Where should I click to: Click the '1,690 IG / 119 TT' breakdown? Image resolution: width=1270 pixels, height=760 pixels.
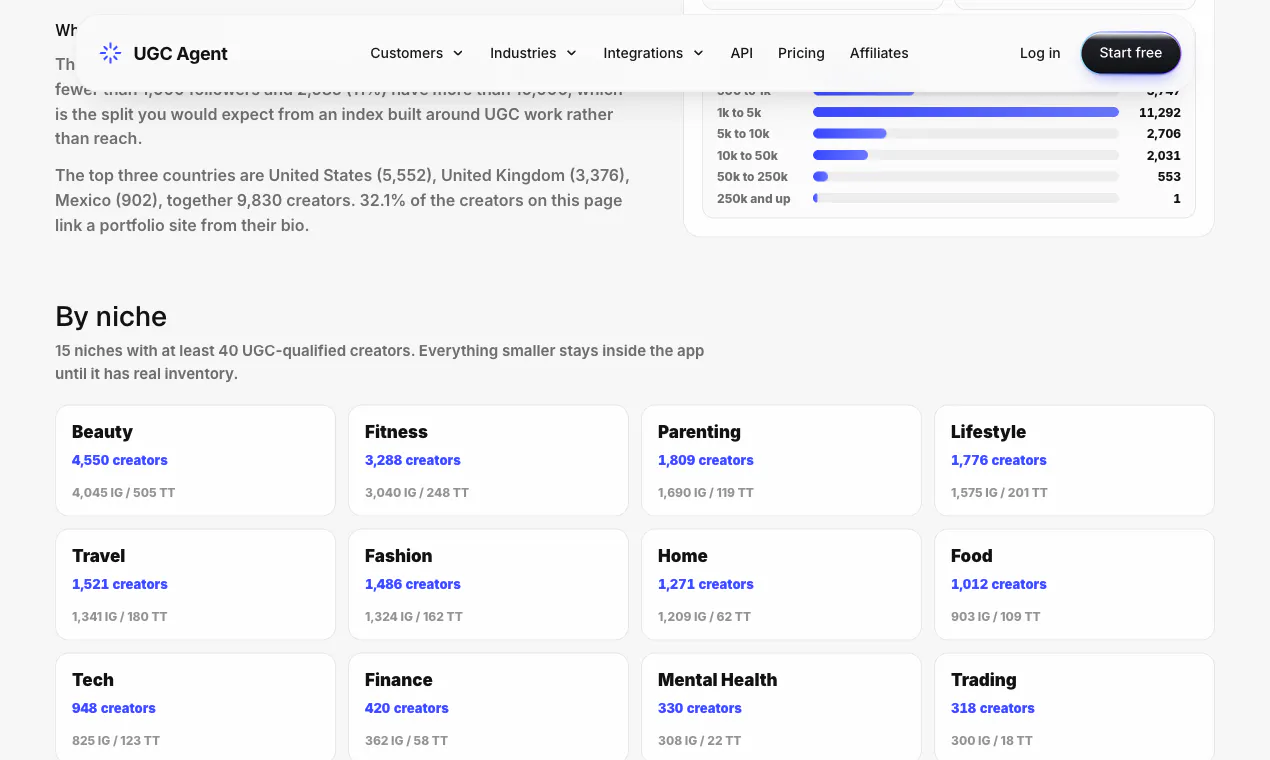(x=705, y=493)
